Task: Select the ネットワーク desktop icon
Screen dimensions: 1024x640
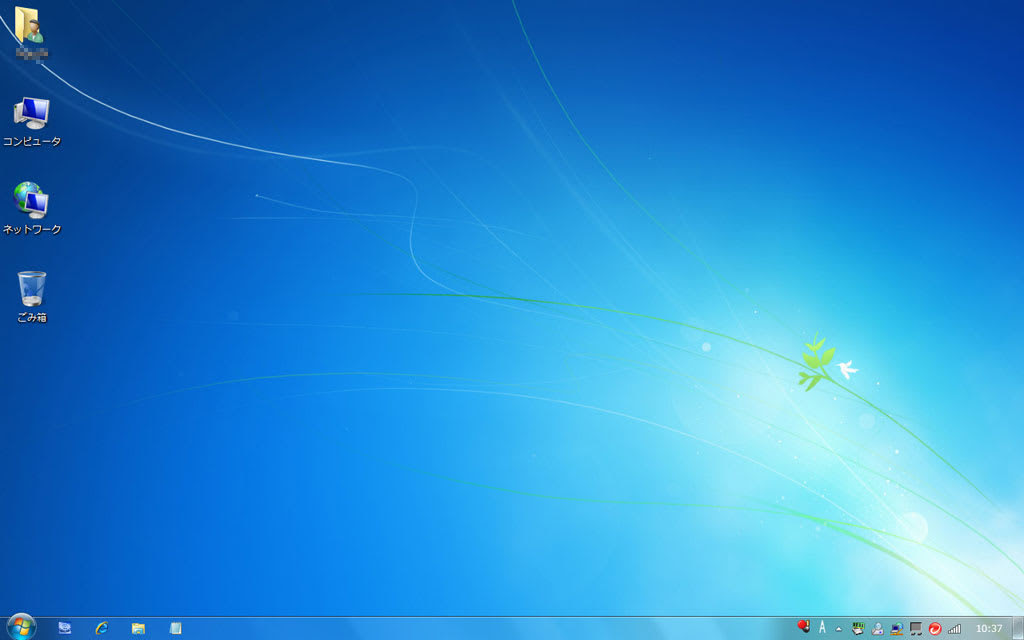Action: click(31, 208)
